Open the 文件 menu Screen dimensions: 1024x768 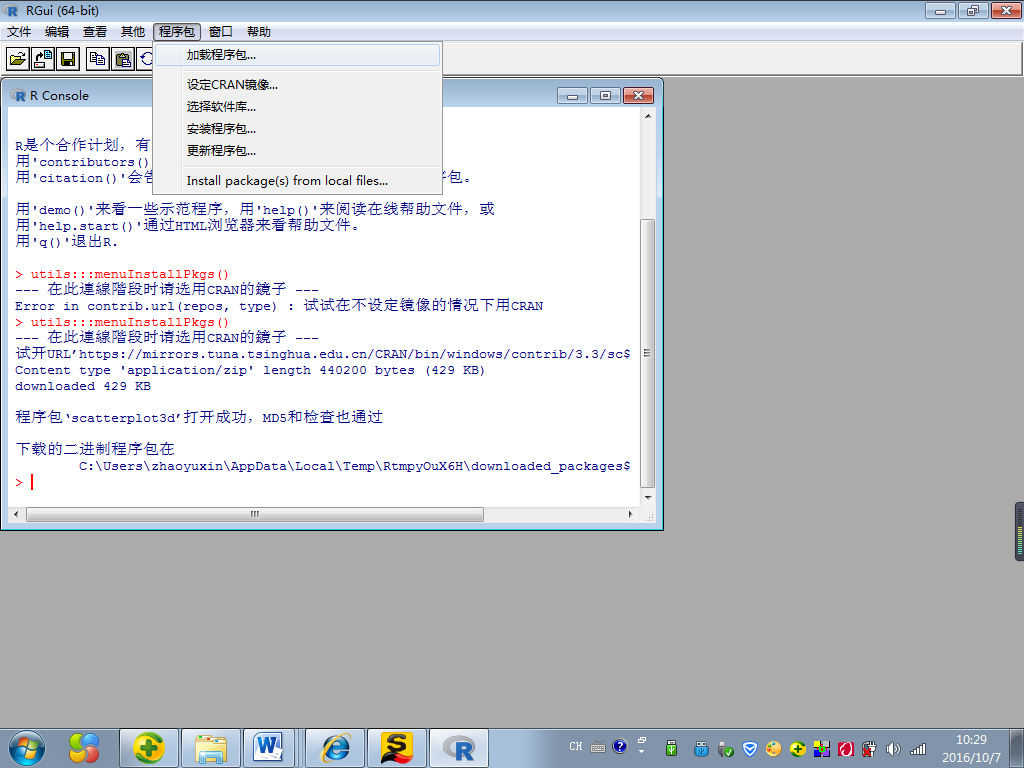[19, 31]
